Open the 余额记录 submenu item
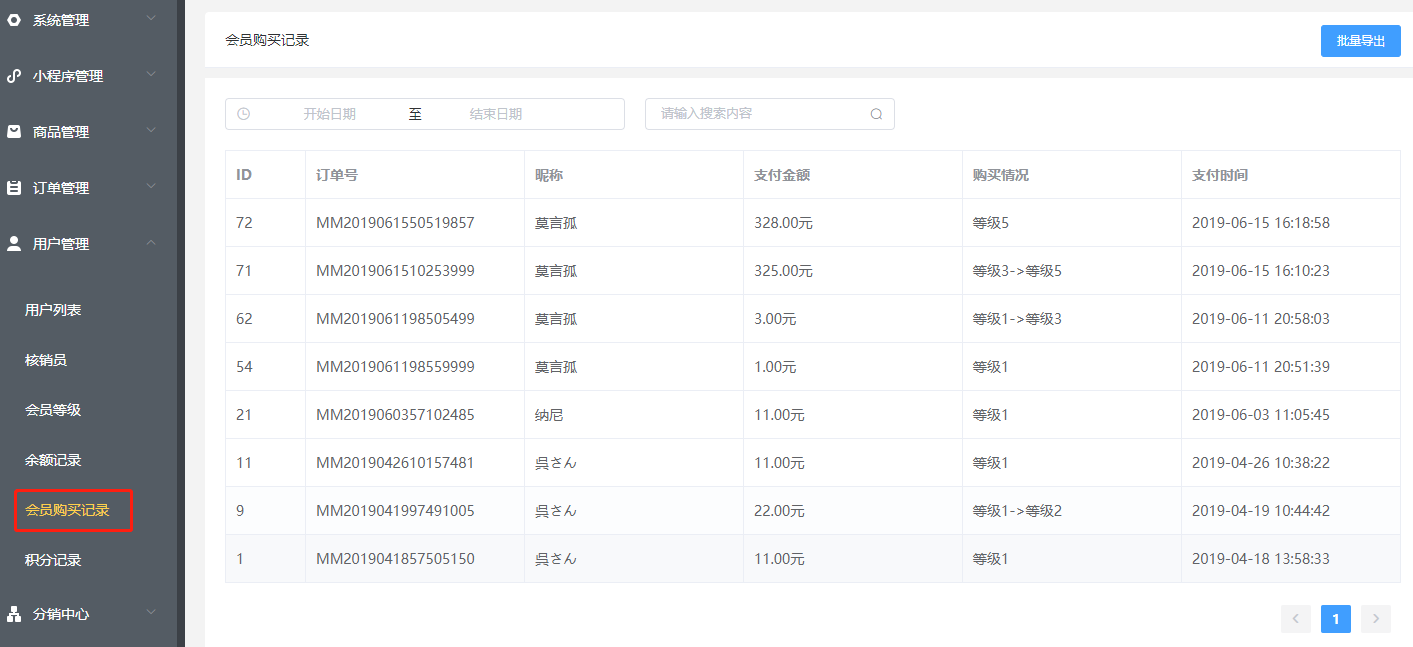Image resolution: width=1413 pixels, height=647 pixels. (x=53, y=460)
